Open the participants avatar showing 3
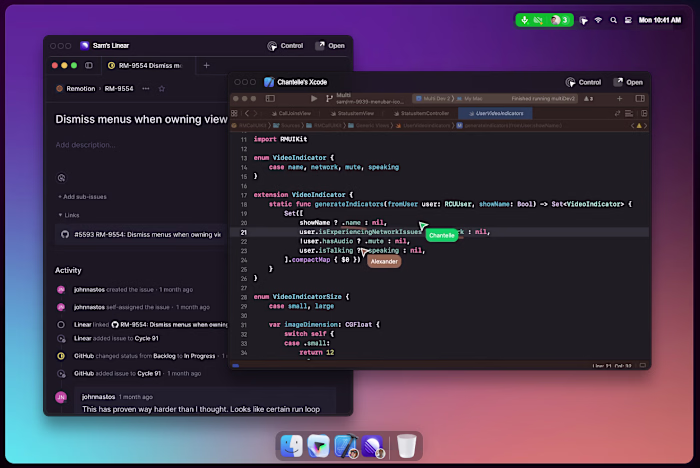This screenshot has height=468, width=700. click(x=559, y=20)
